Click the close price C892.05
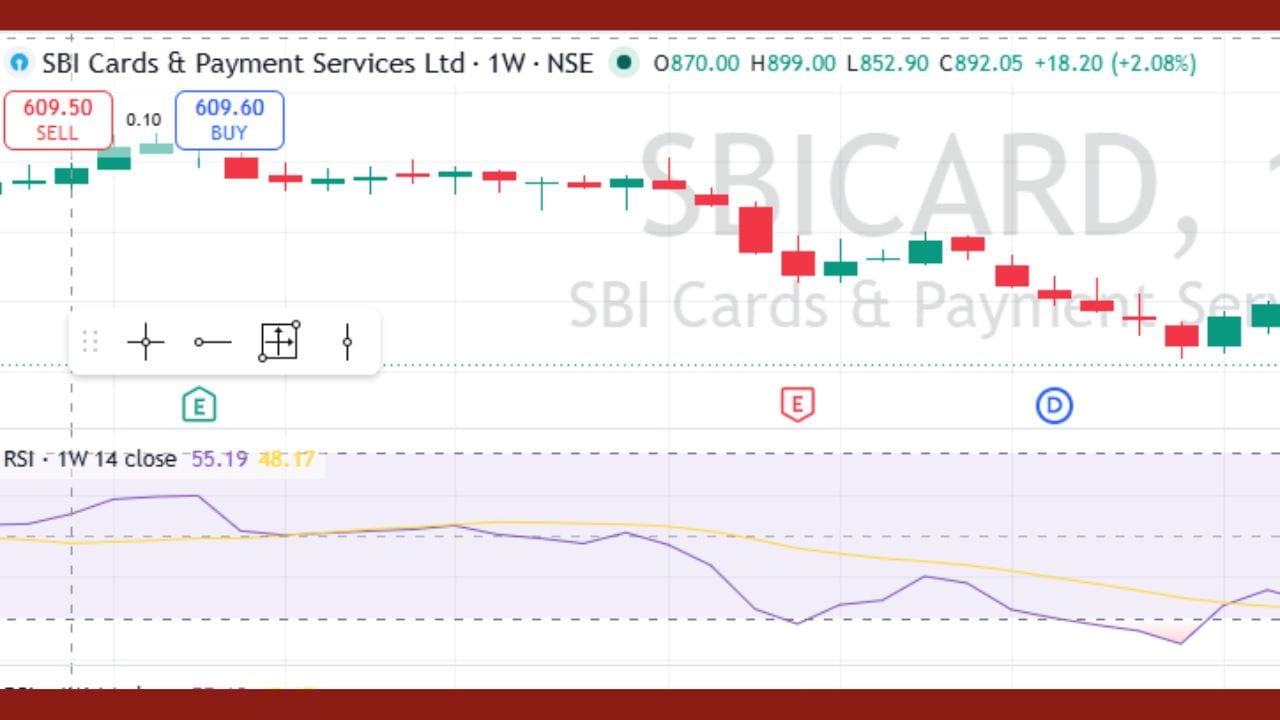The height and width of the screenshot is (720, 1280). (x=981, y=63)
